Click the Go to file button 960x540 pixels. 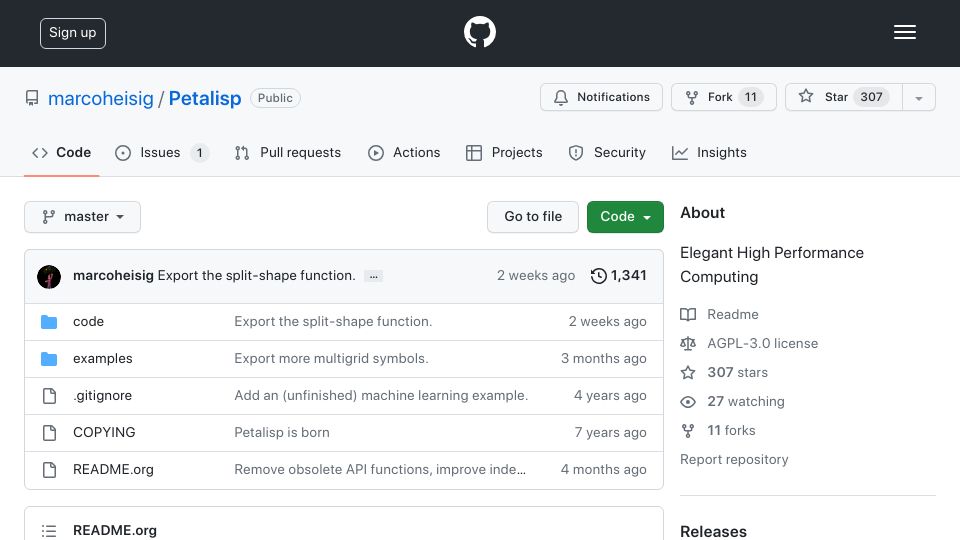point(533,217)
